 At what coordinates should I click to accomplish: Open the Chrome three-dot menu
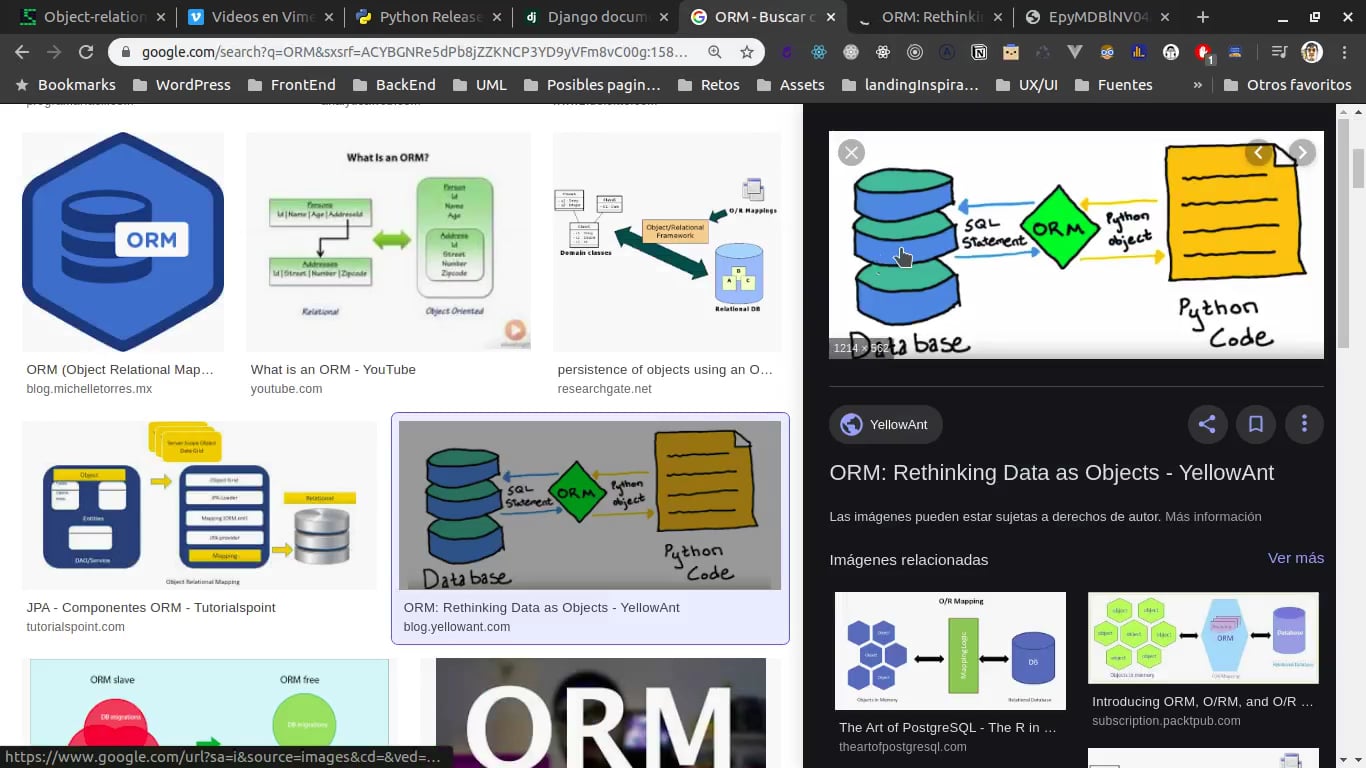point(1345,52)
